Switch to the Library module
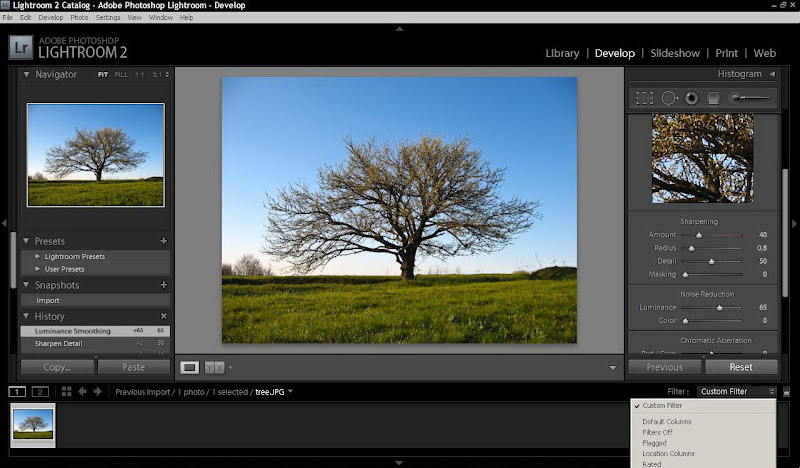 (x=562, y=53)
